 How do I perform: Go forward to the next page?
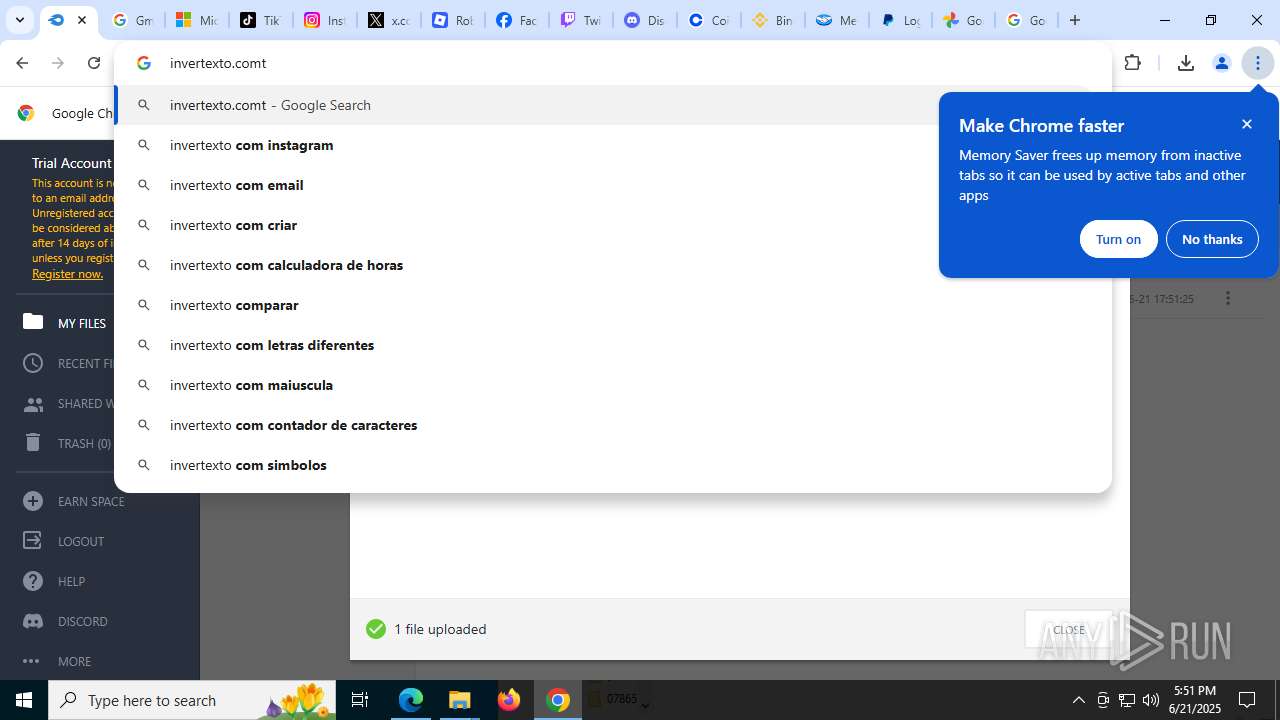click(58, 63)
